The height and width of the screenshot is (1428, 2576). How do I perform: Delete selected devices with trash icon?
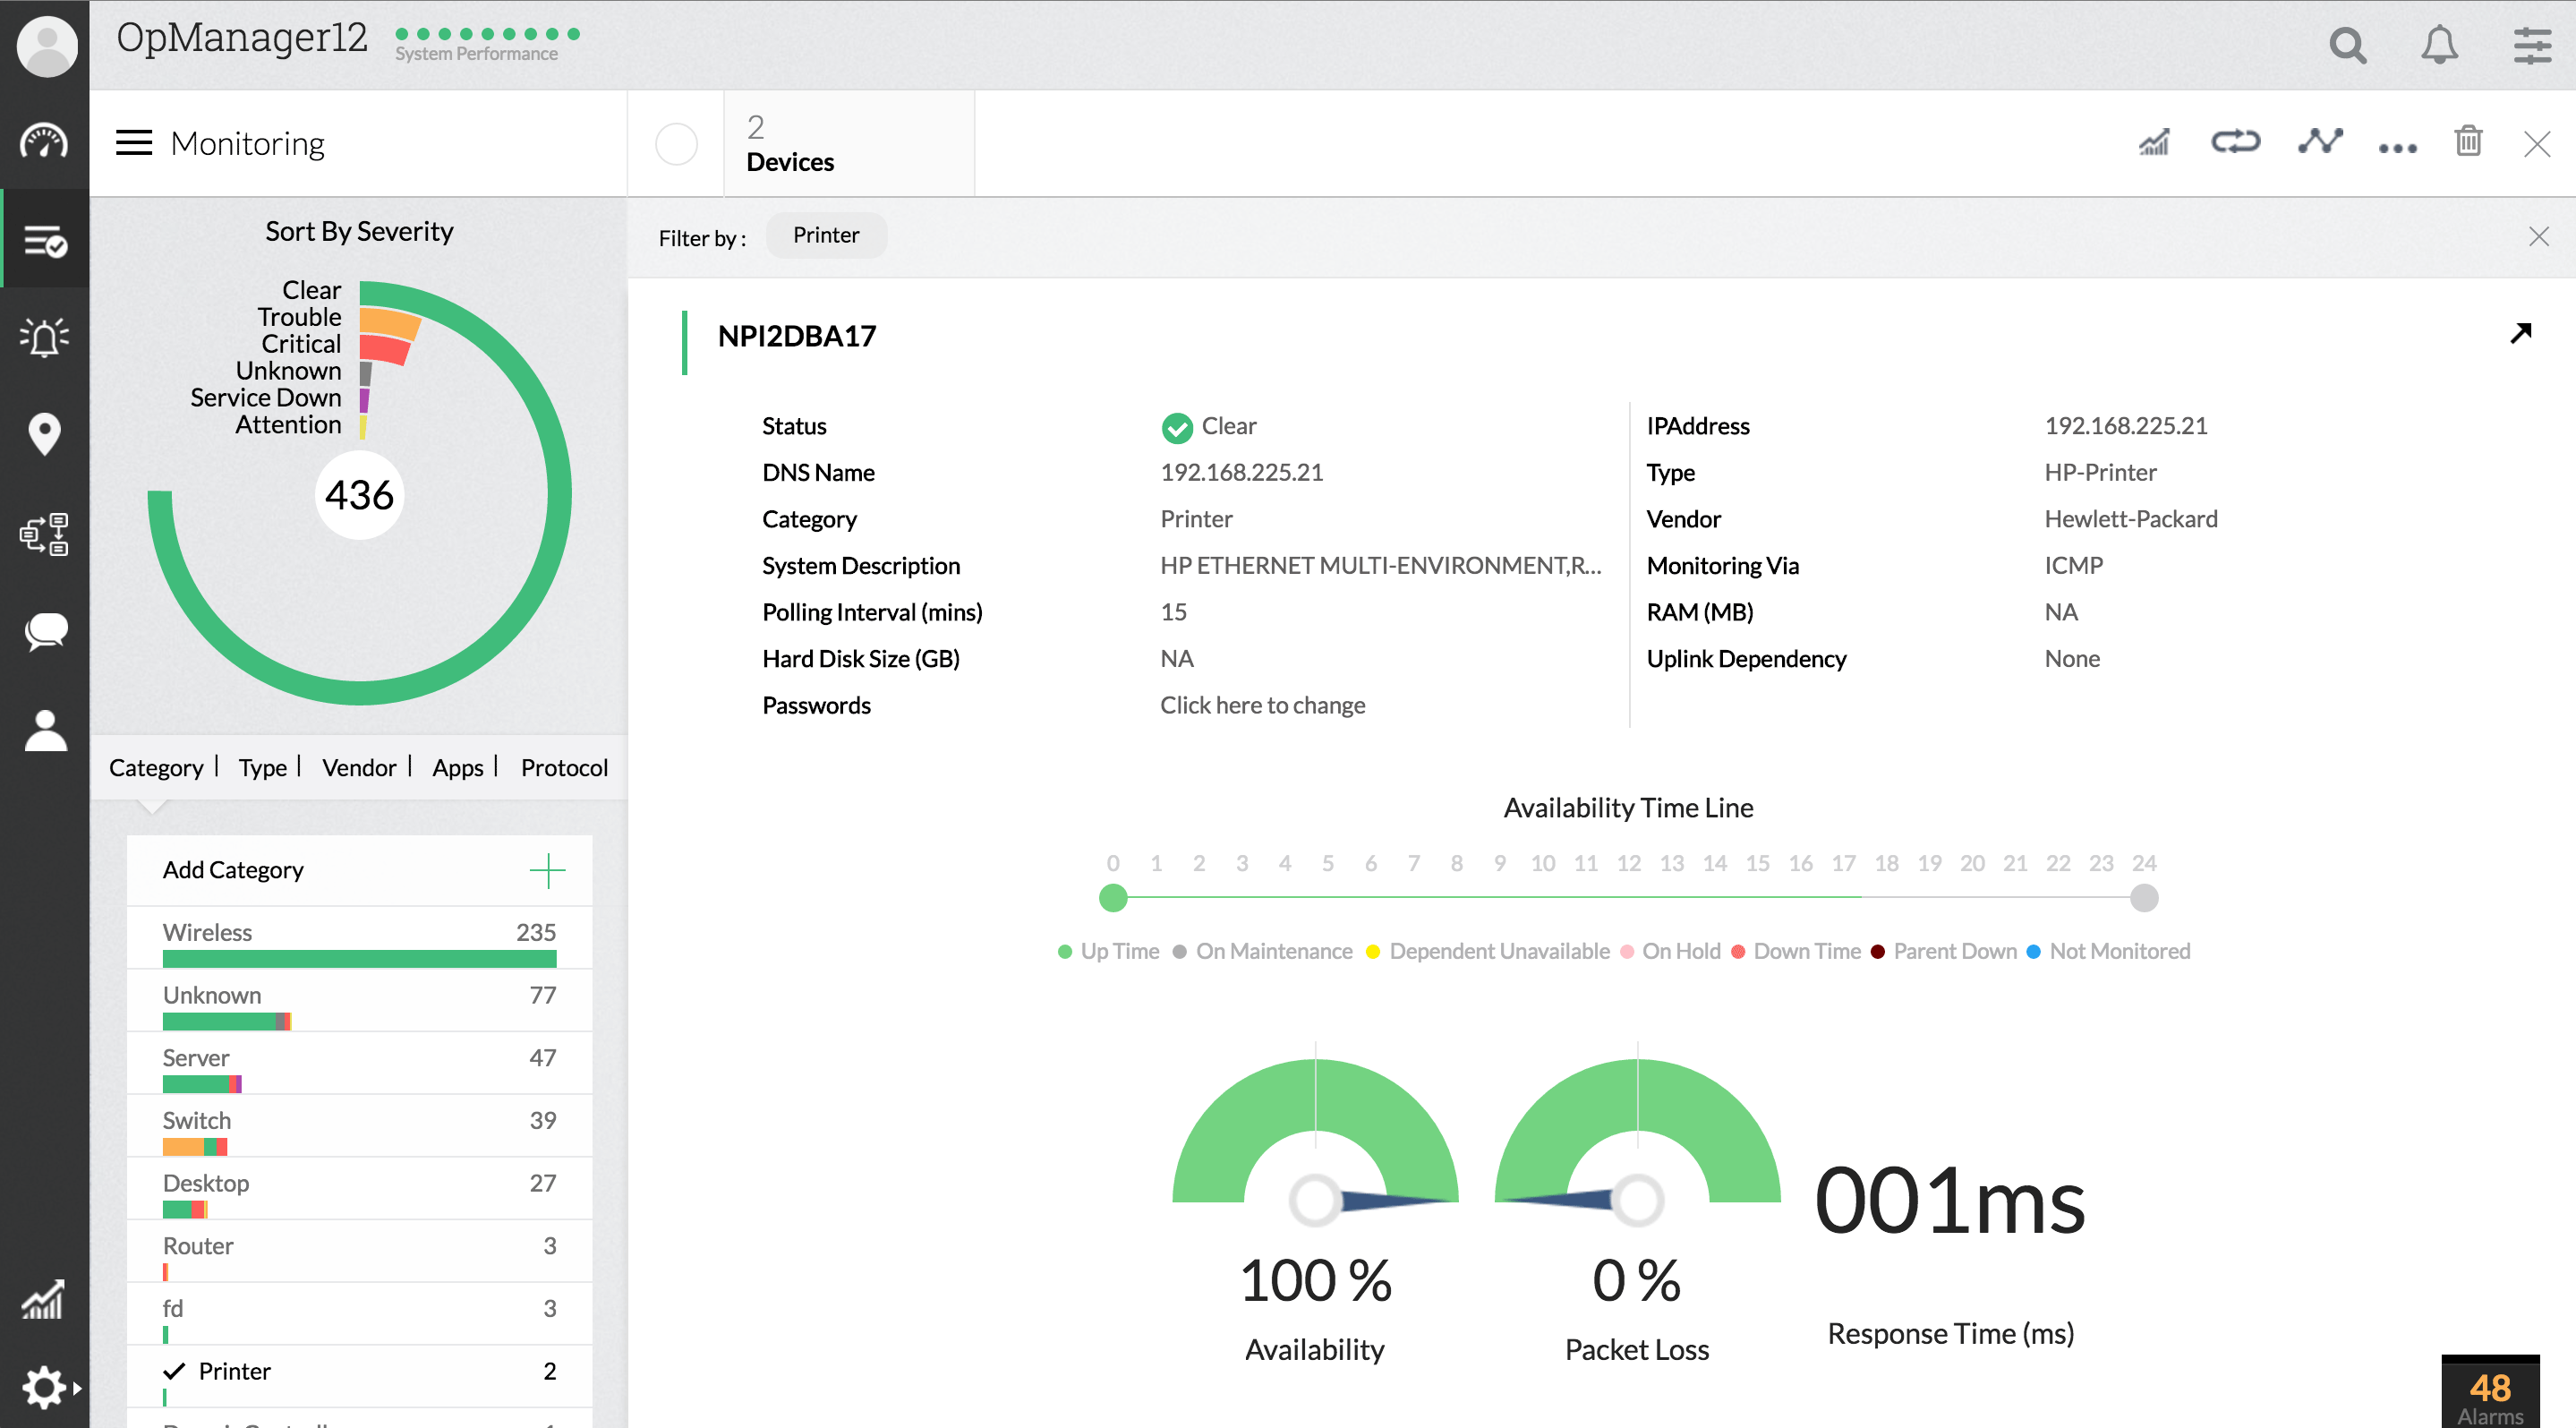click(x=2467, y=142)
